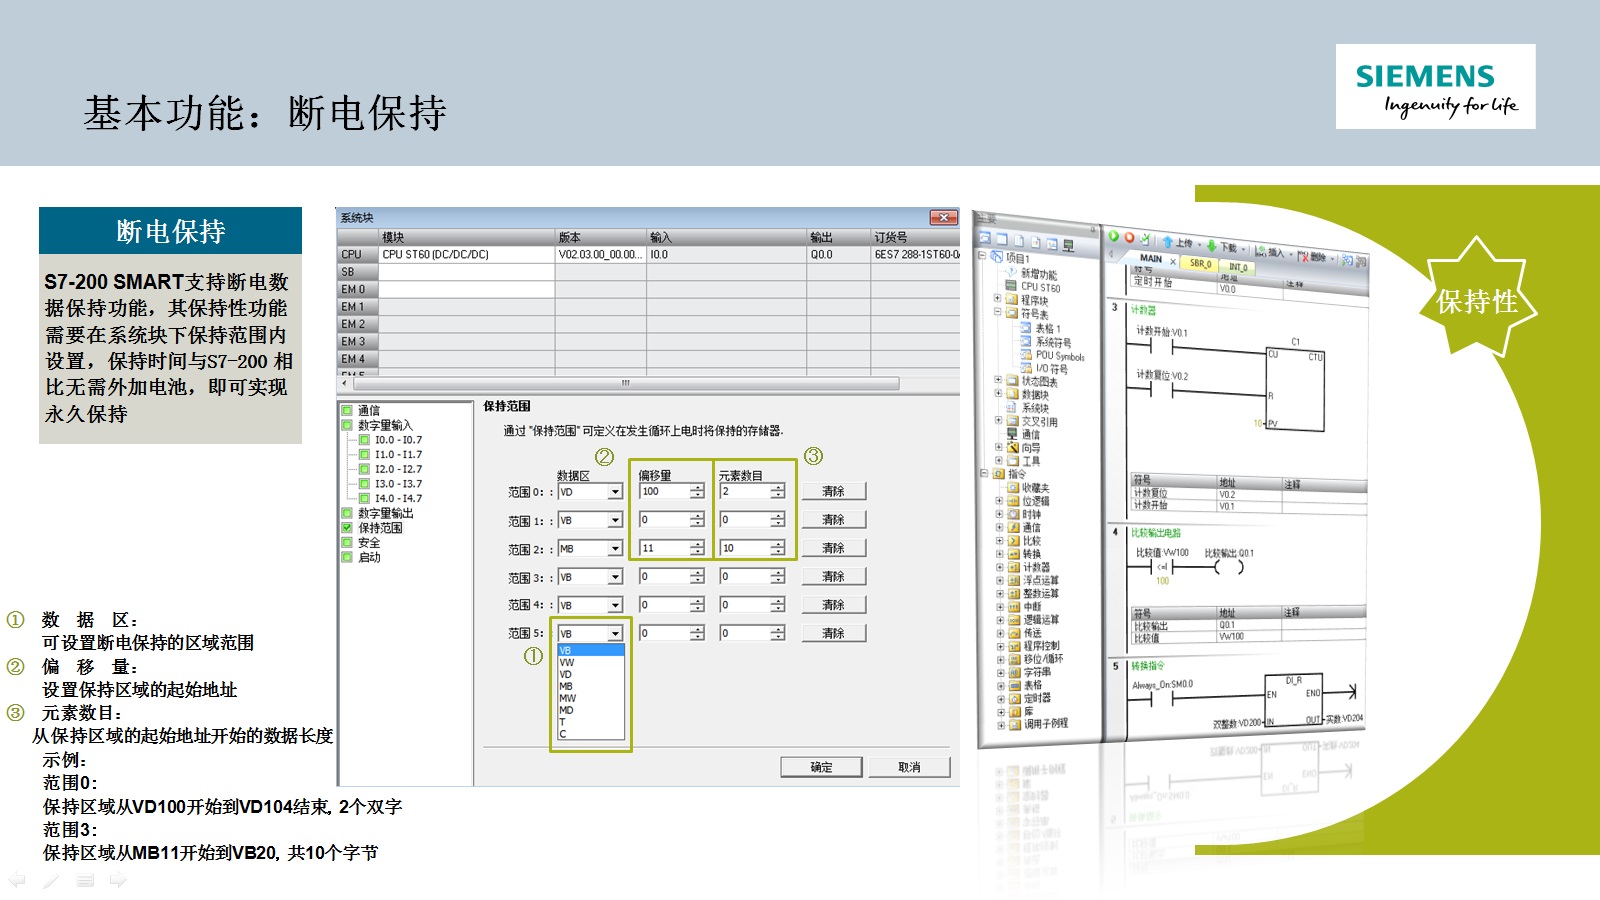Click the 库 library folder icon

click(1014, 711)
